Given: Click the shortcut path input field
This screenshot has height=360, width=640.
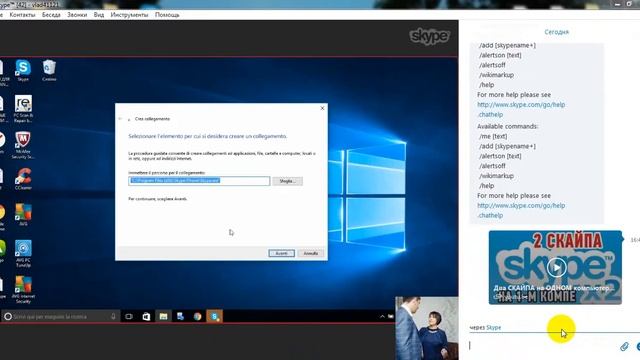Looking at the screenshot, I should coord(199,181).
